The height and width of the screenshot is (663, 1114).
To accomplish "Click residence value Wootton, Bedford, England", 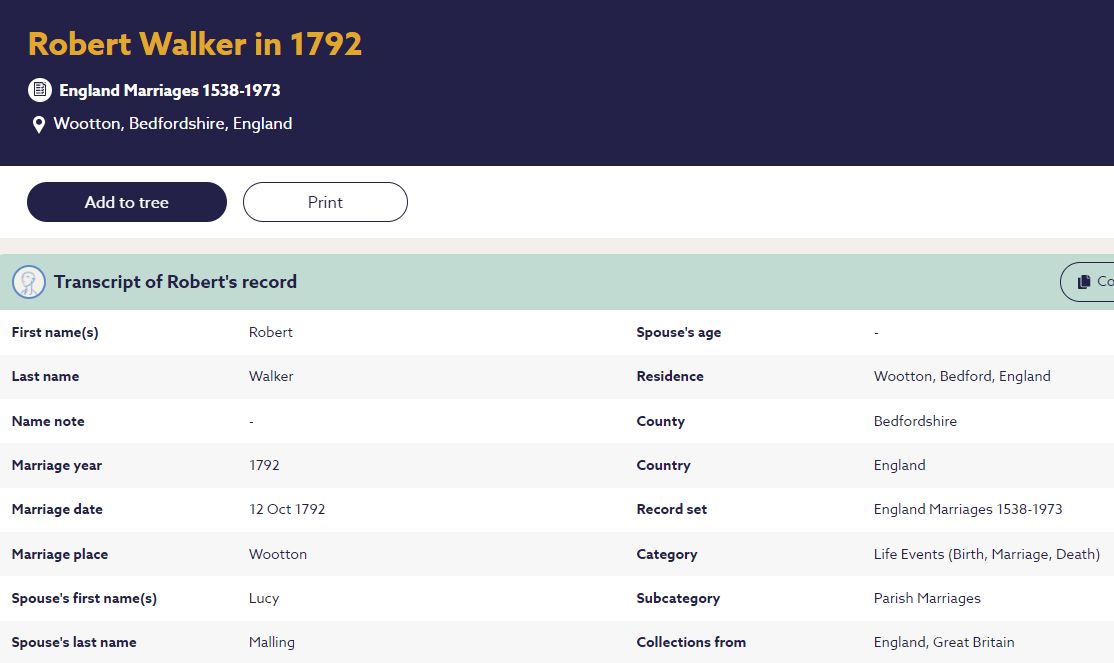I will pyautogui.click(x=962, y=376).
